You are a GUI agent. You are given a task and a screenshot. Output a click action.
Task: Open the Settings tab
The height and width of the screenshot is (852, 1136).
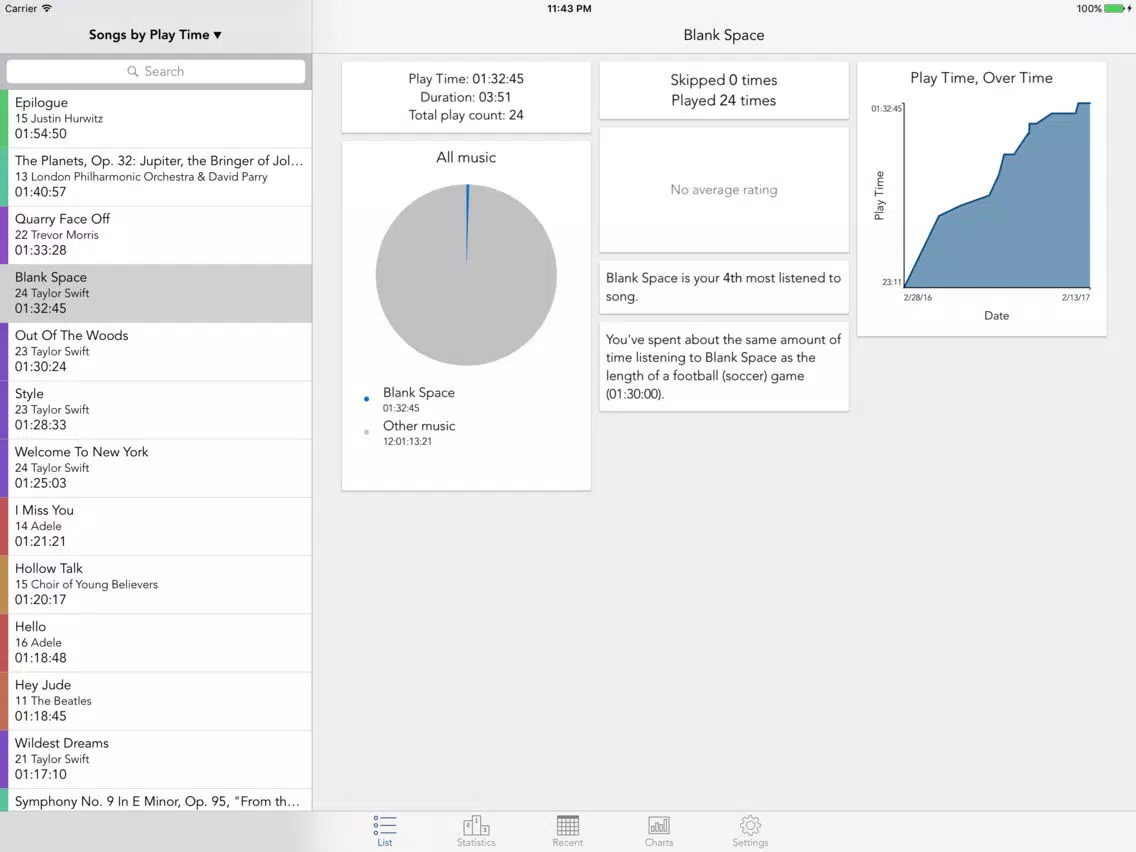pos(750,830)
